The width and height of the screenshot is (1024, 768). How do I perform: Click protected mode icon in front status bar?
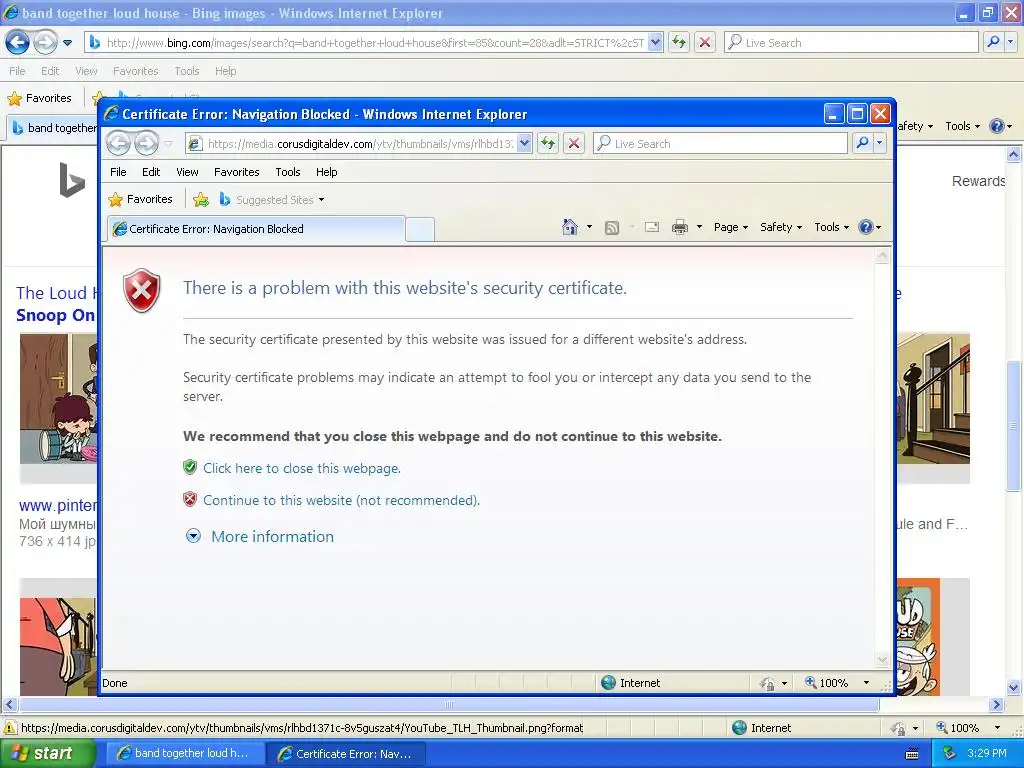click(x=767, y=683)
